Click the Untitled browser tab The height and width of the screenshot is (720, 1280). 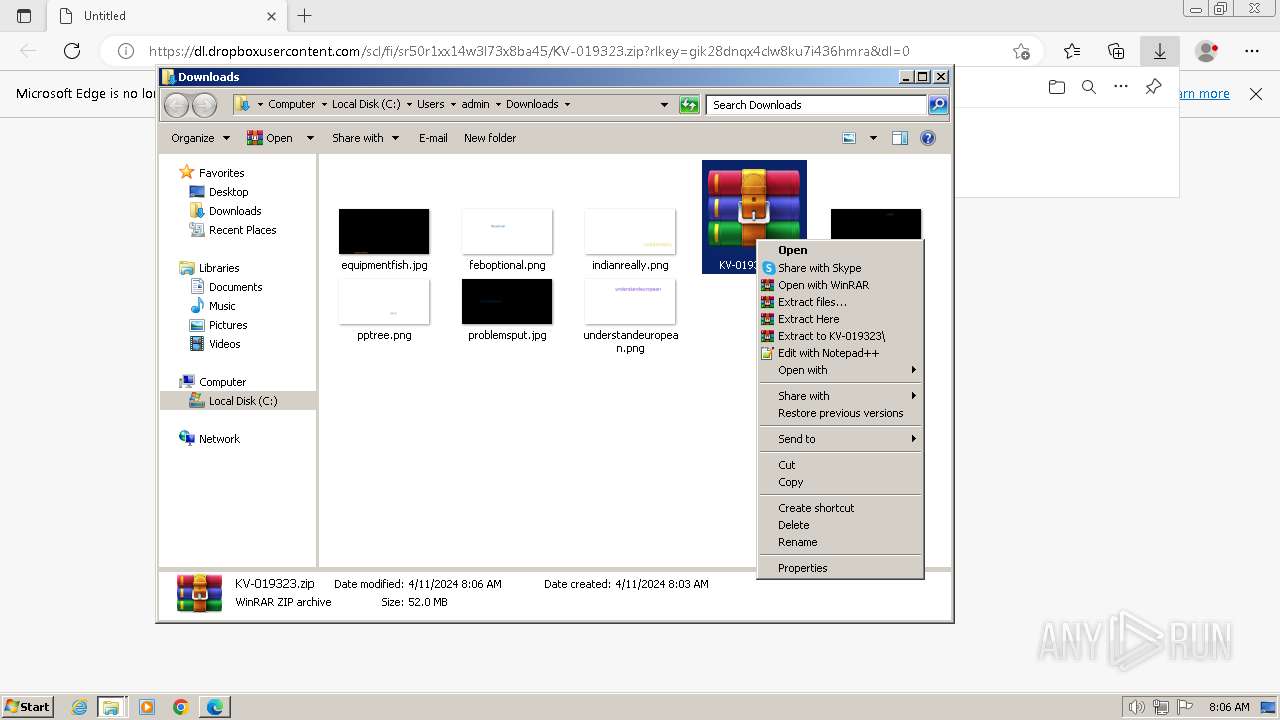click(166, 16)
